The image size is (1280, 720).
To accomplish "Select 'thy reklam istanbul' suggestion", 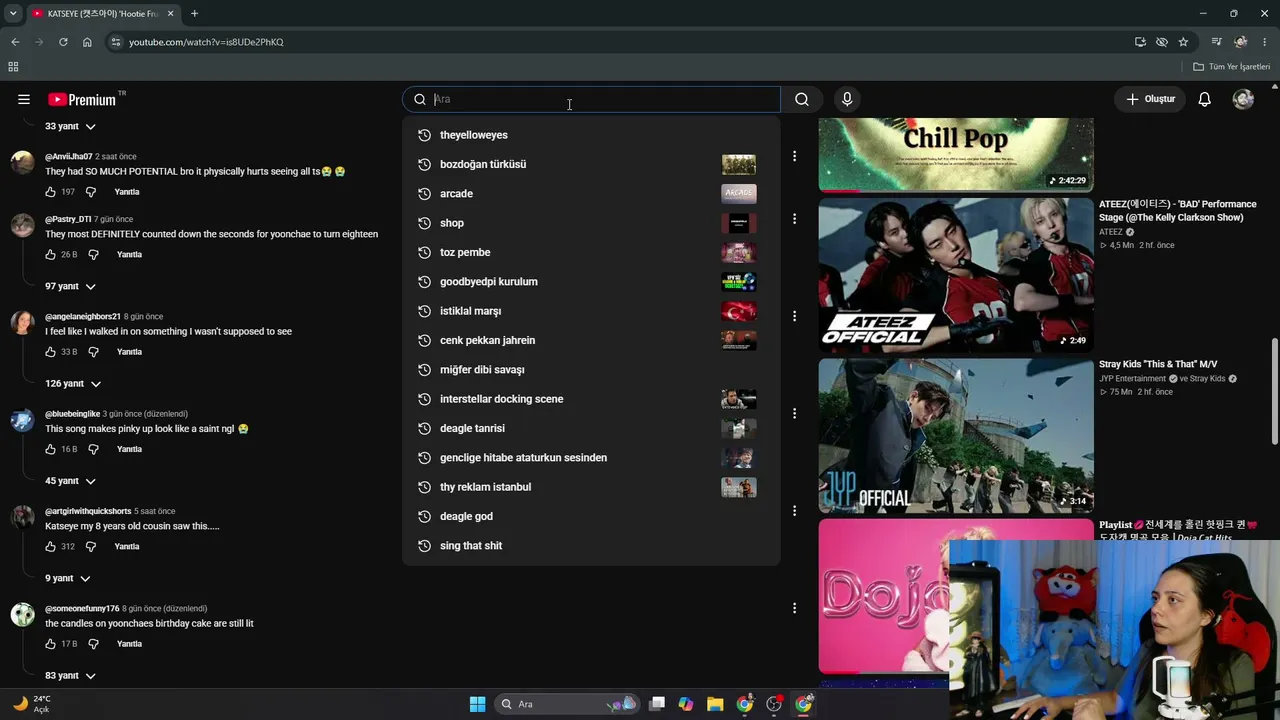I will tap(591, 487).
